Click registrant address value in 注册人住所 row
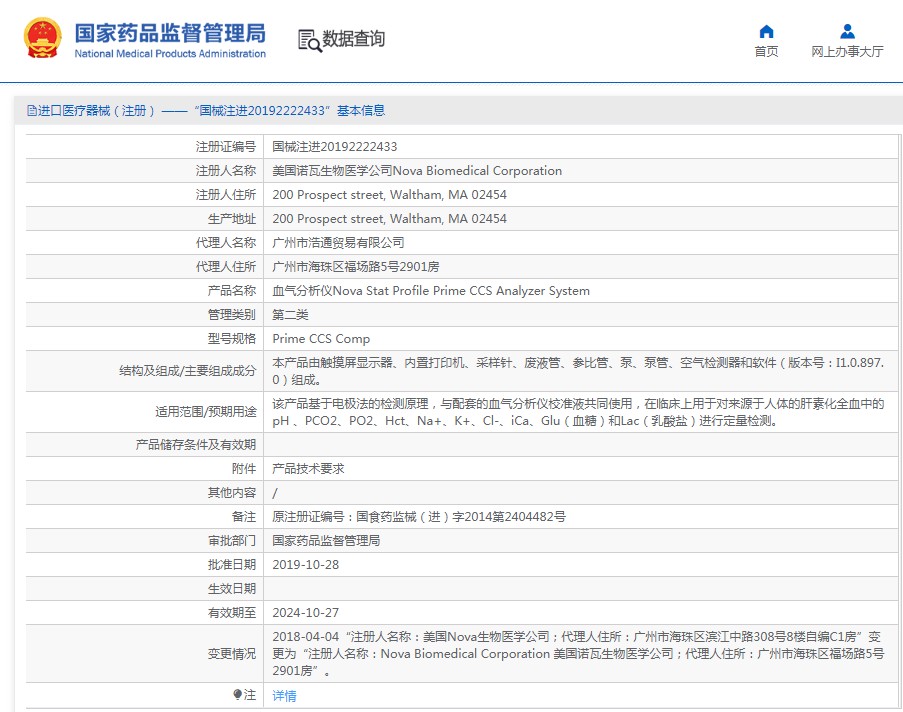The image size is (903, 712). [389, 195]
